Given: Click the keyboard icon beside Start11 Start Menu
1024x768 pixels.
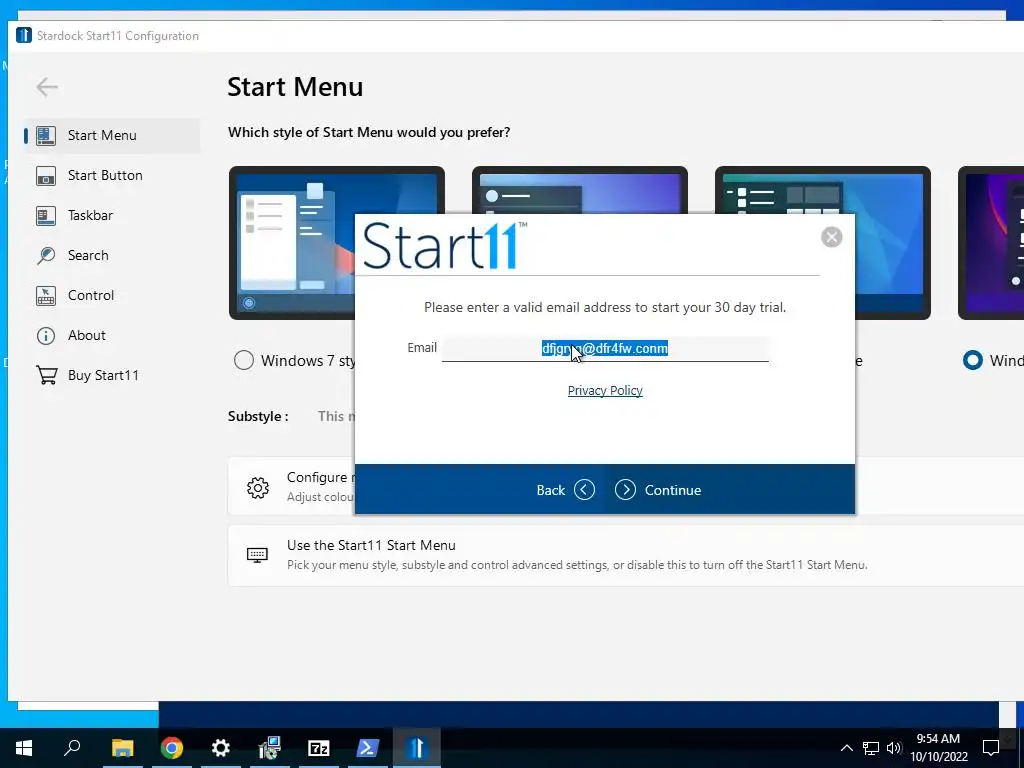Looking at the screenshot, I should tap(257, 555).
